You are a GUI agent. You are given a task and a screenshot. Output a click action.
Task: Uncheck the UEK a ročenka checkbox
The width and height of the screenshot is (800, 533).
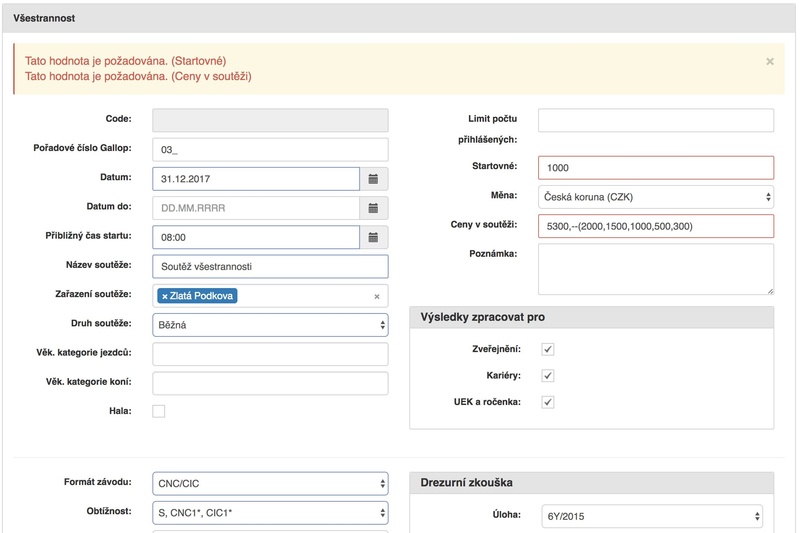548,402
